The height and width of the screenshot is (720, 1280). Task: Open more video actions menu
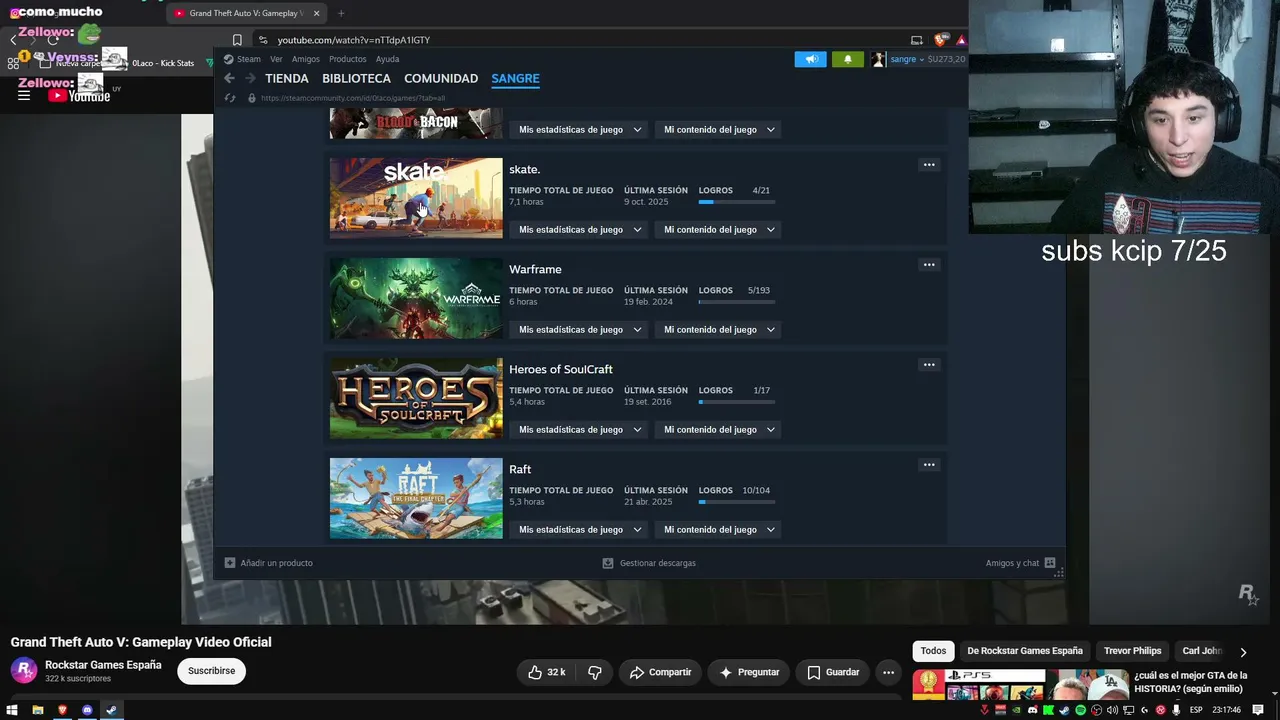pyautogui.click(x=888, y=672)
